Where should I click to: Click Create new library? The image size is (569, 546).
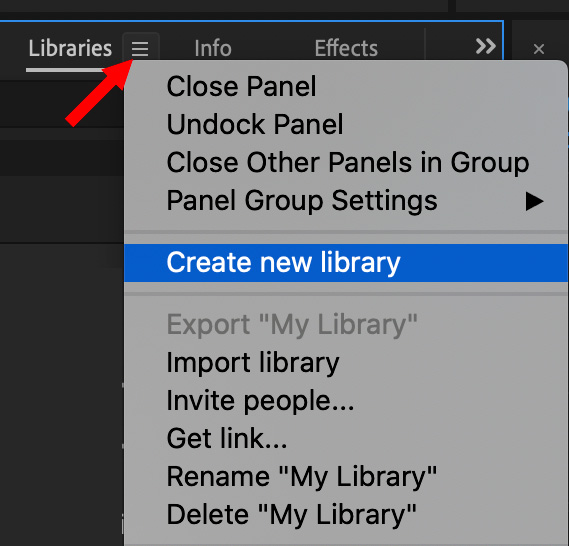[x=346, y=263]
